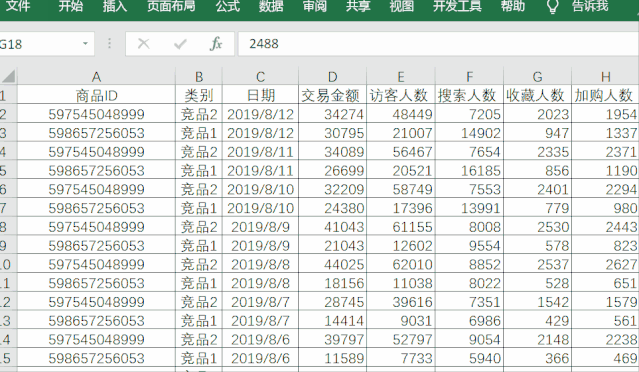
Task: Select cell with value 32209
Action: (x=333, y=189)
